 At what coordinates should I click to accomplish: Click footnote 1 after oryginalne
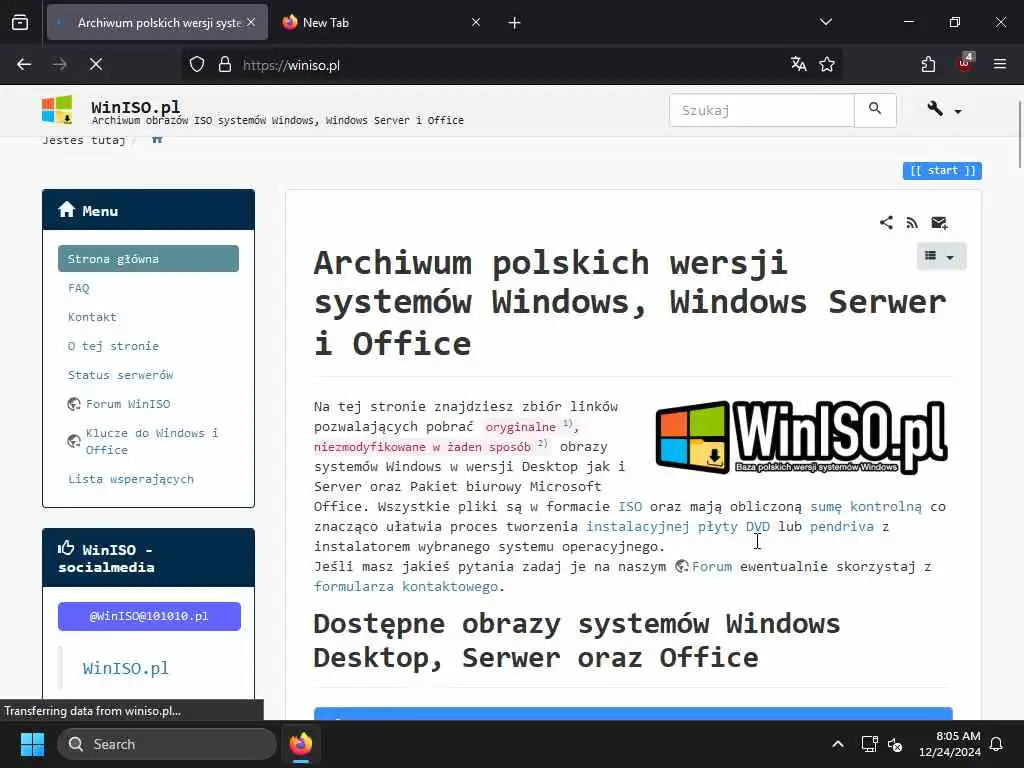point(568,423)
